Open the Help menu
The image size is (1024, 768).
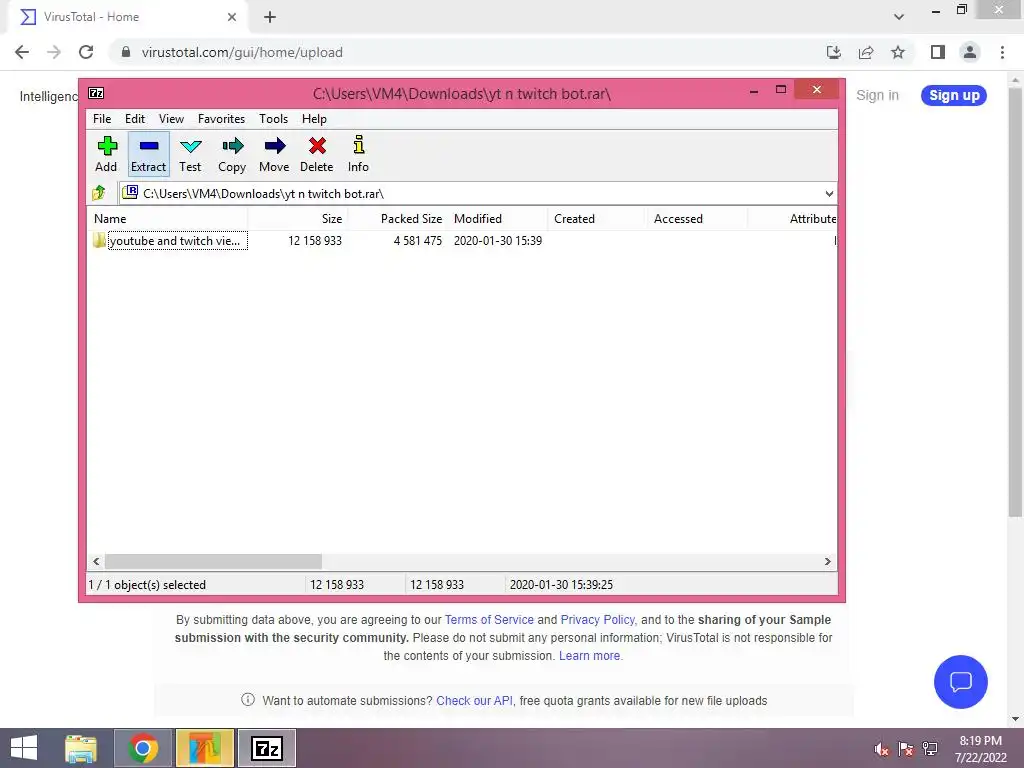[x=314, y=119]
